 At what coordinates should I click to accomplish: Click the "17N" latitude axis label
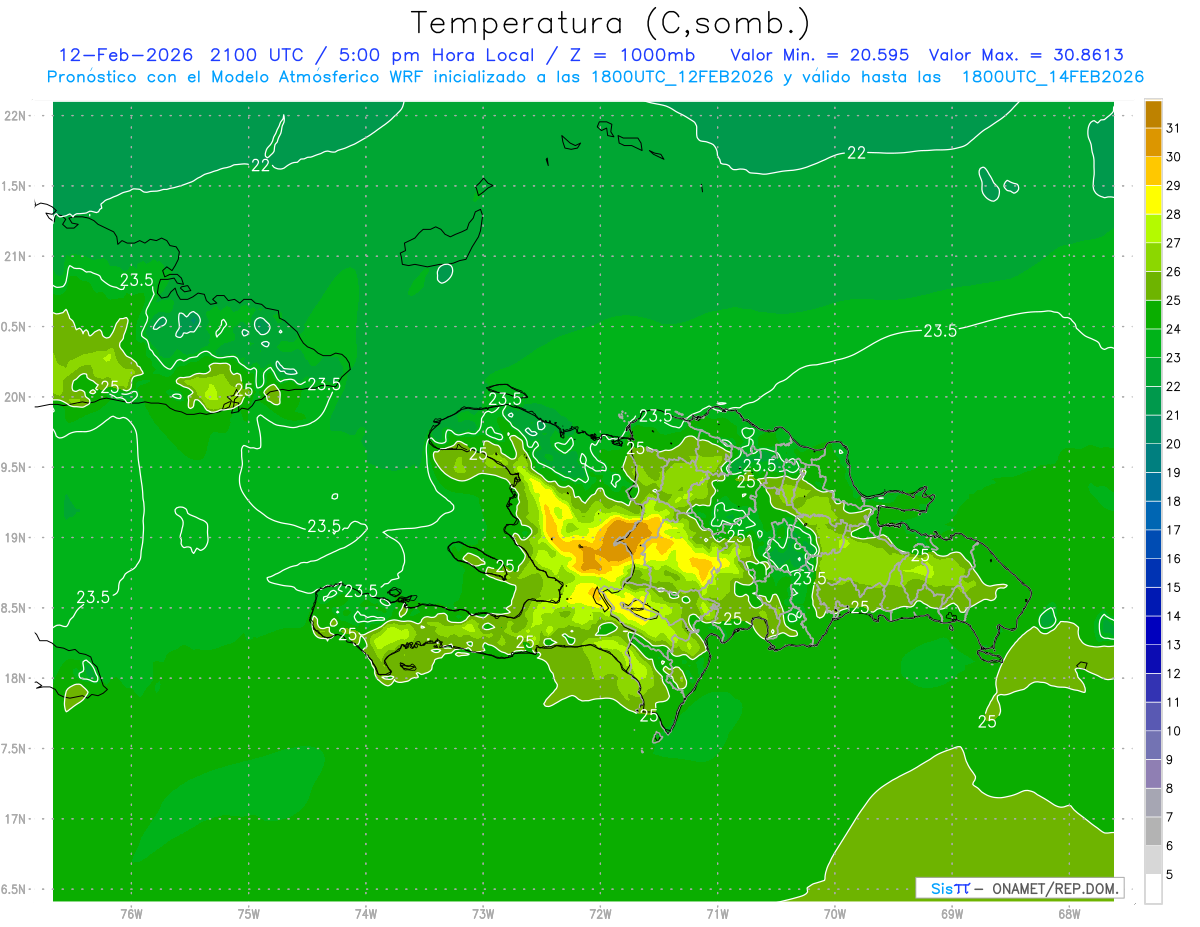point(15,819)
